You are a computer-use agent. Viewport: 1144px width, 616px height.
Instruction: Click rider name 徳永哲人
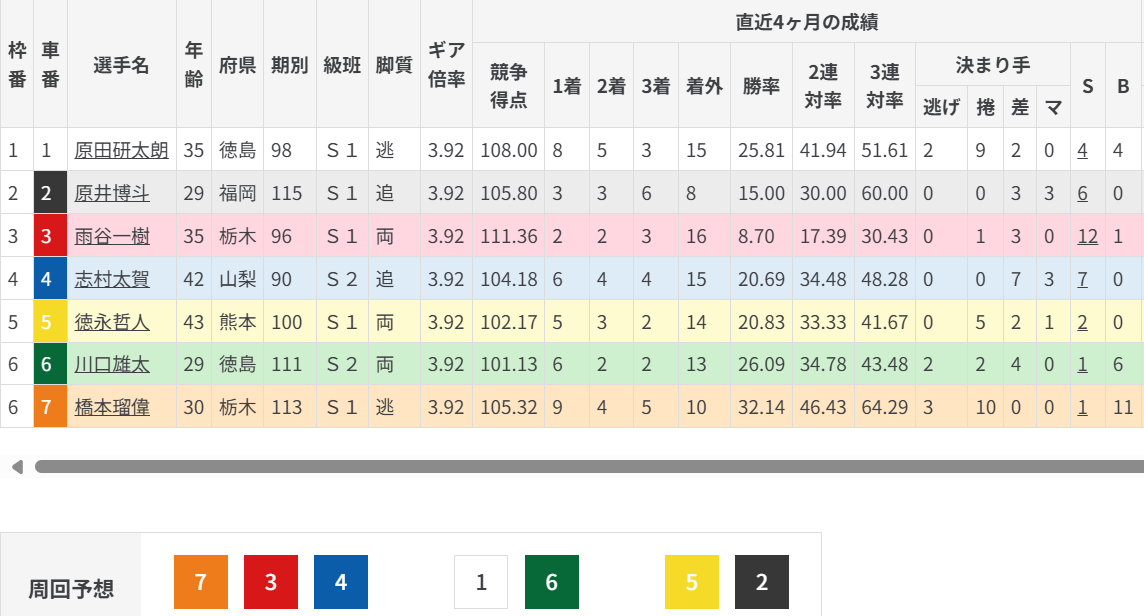[112, 322]
